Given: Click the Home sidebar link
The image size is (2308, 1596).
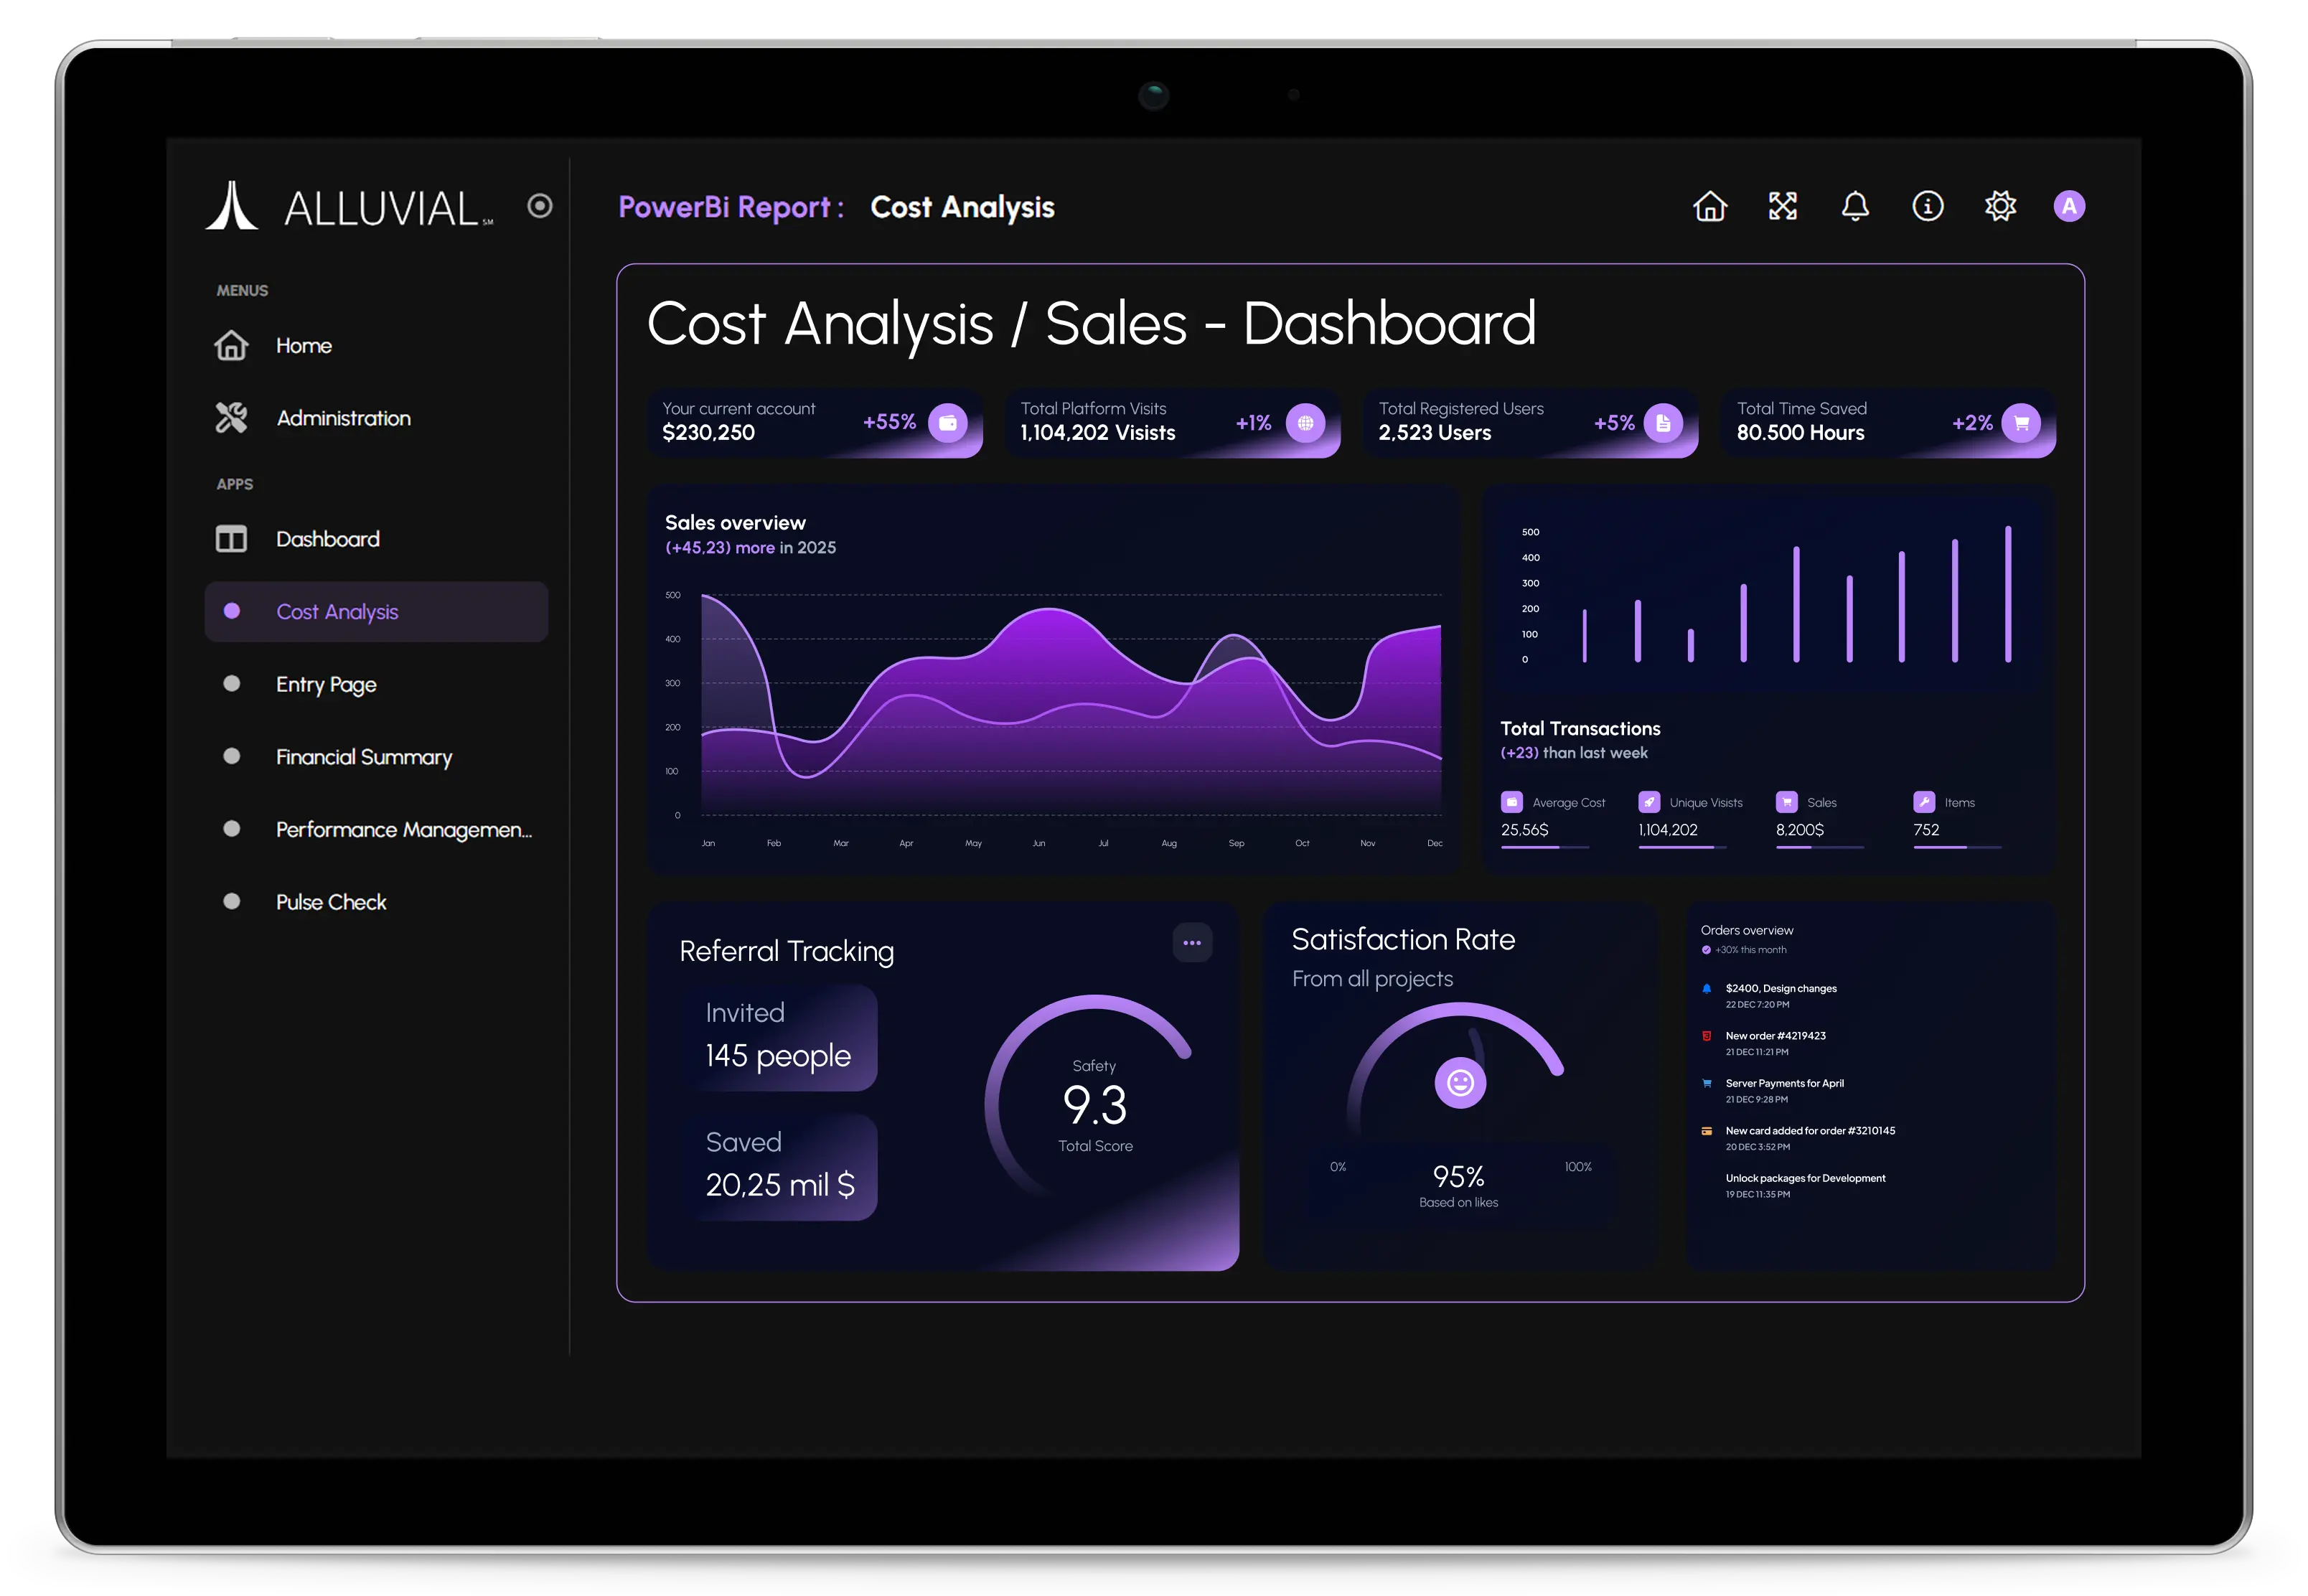Looking at the screenshot, I should 303,346.
